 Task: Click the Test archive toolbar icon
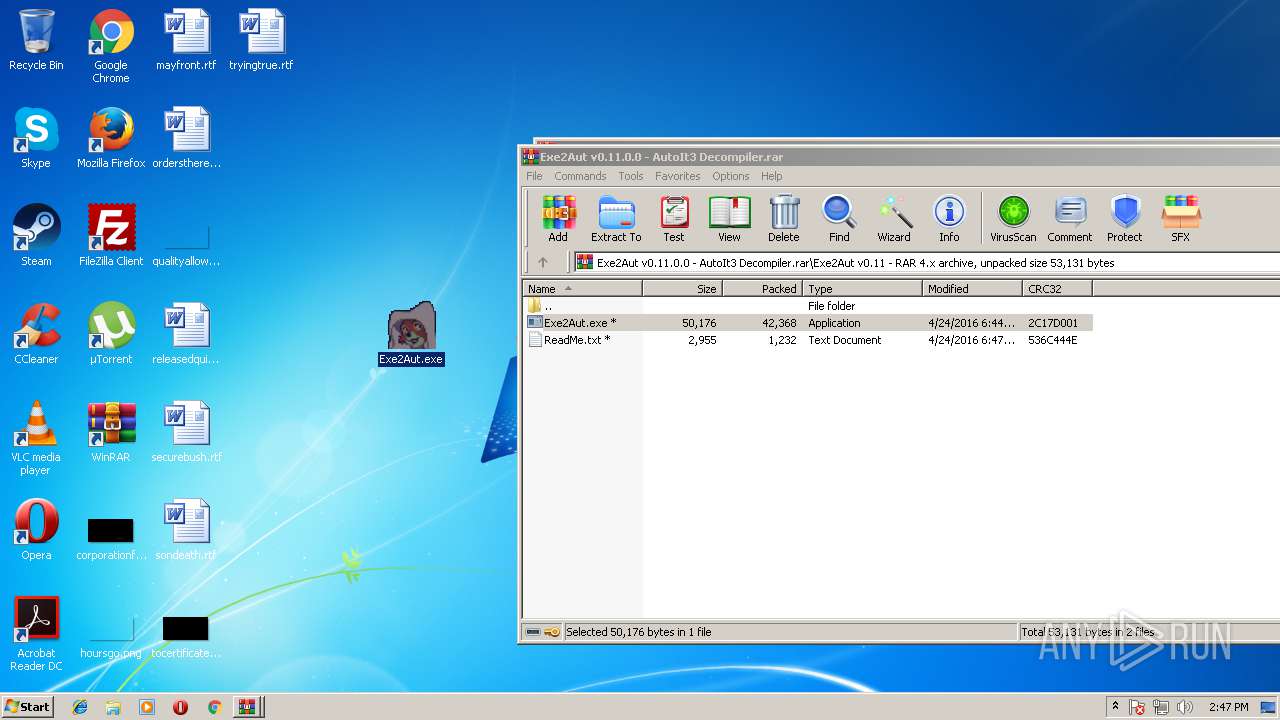click(x=674, y=219)
